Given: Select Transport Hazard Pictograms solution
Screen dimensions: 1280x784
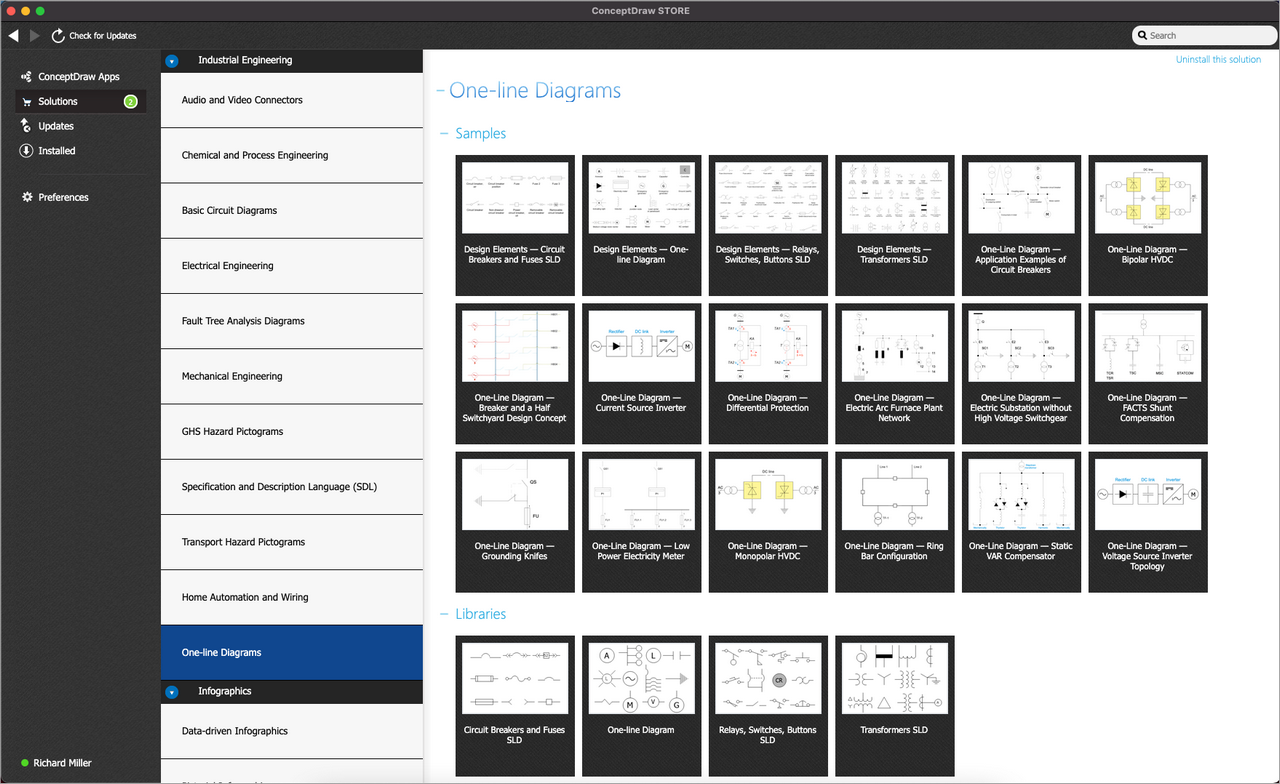Looking at the screenshot, I should coord(292,542).
